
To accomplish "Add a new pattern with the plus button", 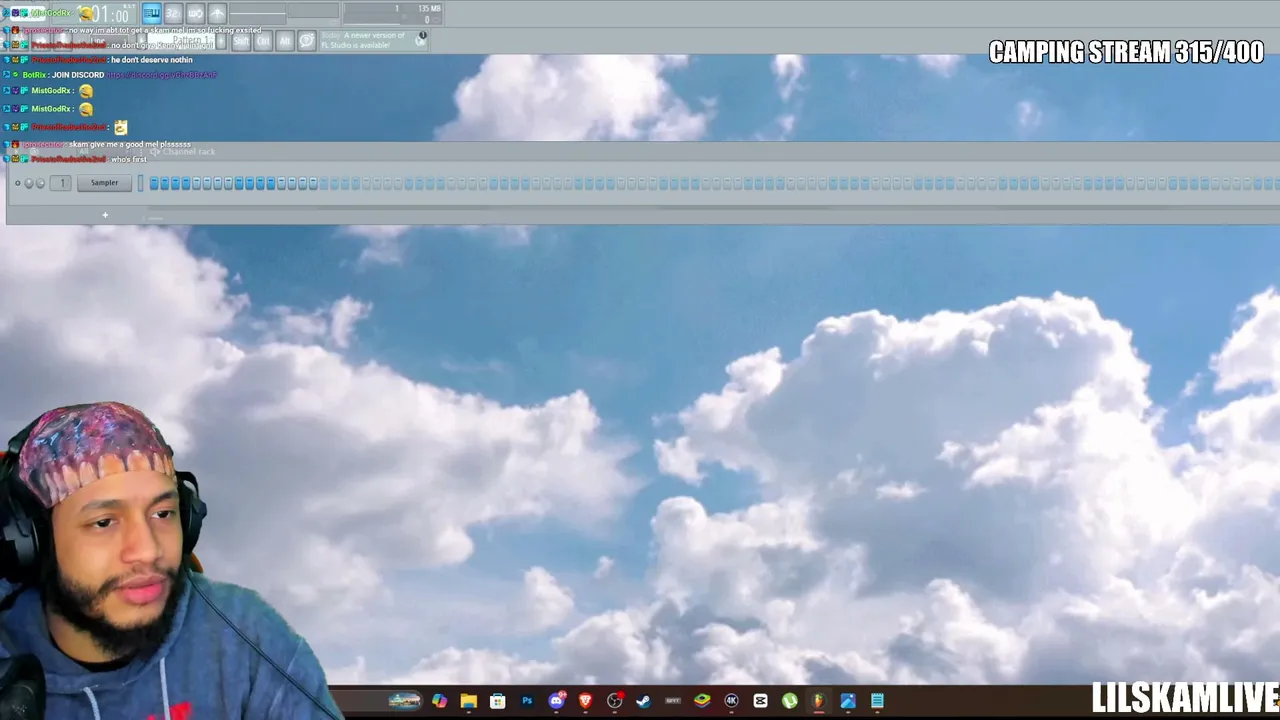I will coord(221,41).
